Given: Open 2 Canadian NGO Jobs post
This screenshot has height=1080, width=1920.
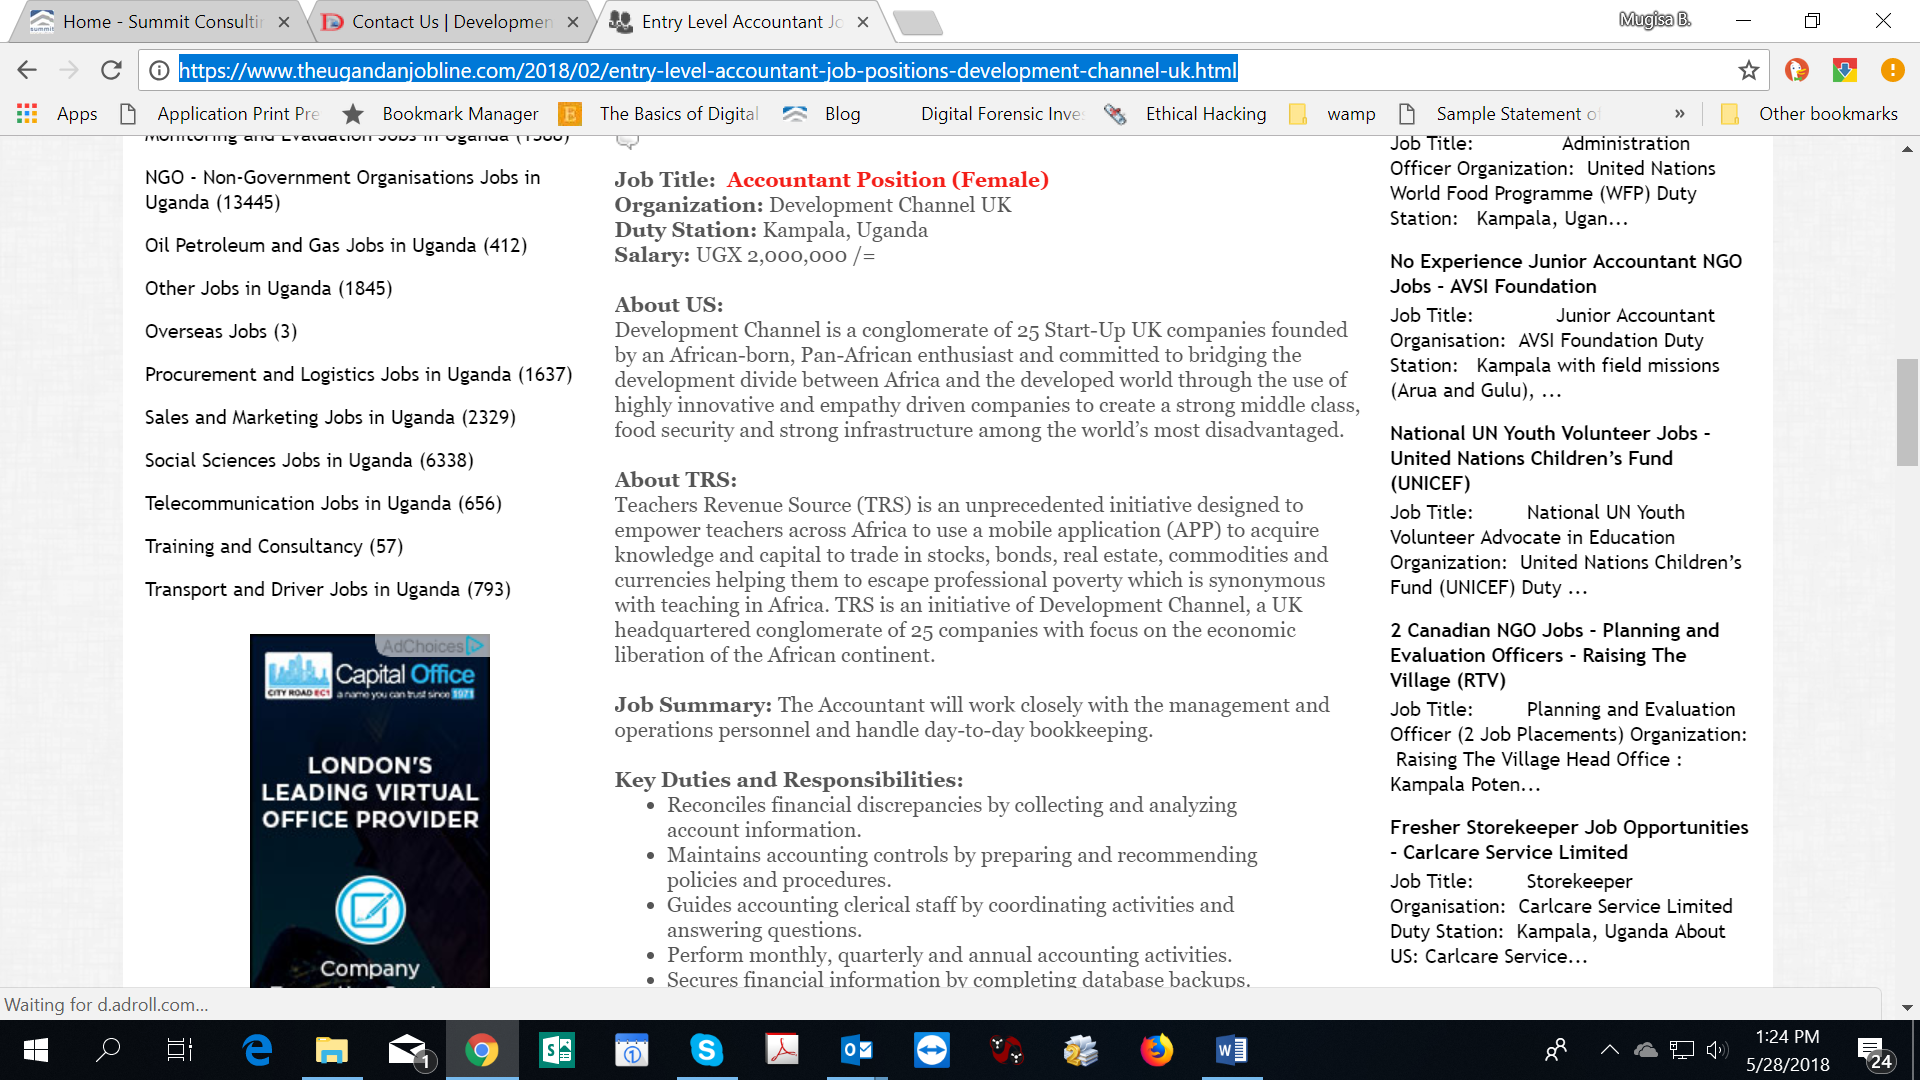Looking at the screenshot, I should pyautogui.click(x=1554, y=655).
